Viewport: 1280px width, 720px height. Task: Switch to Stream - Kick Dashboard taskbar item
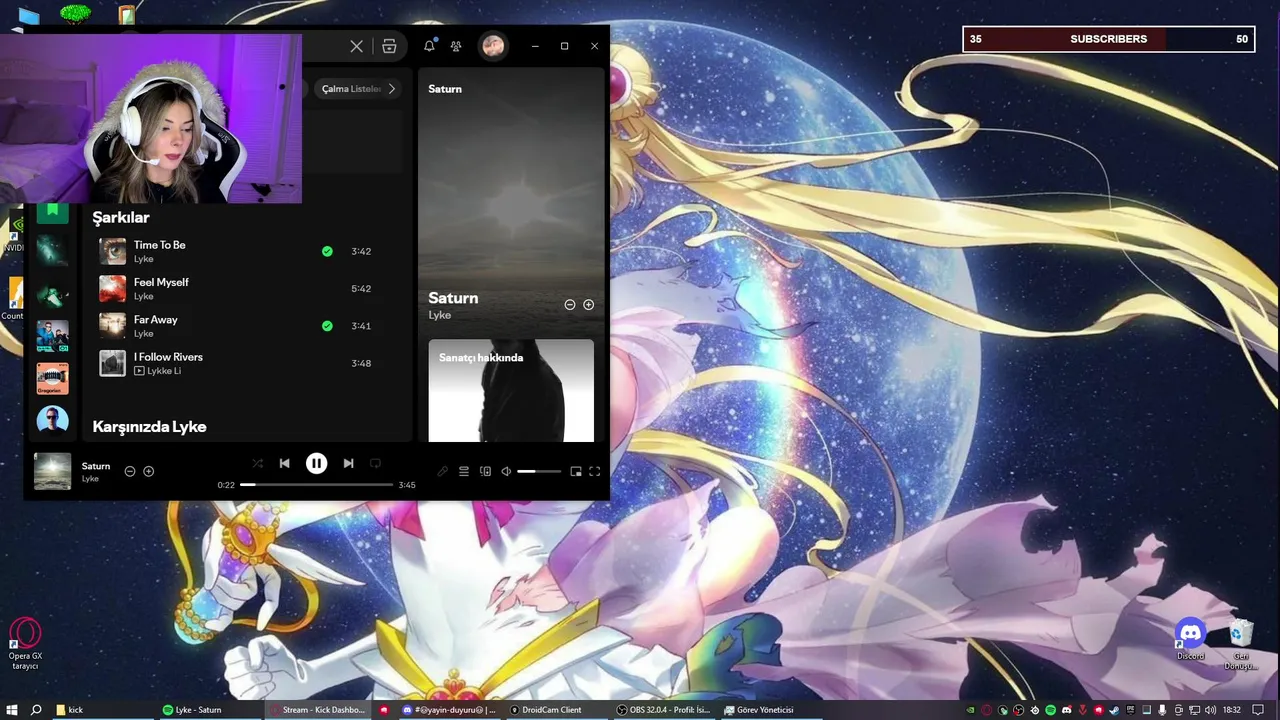click(x=318, y=710)
